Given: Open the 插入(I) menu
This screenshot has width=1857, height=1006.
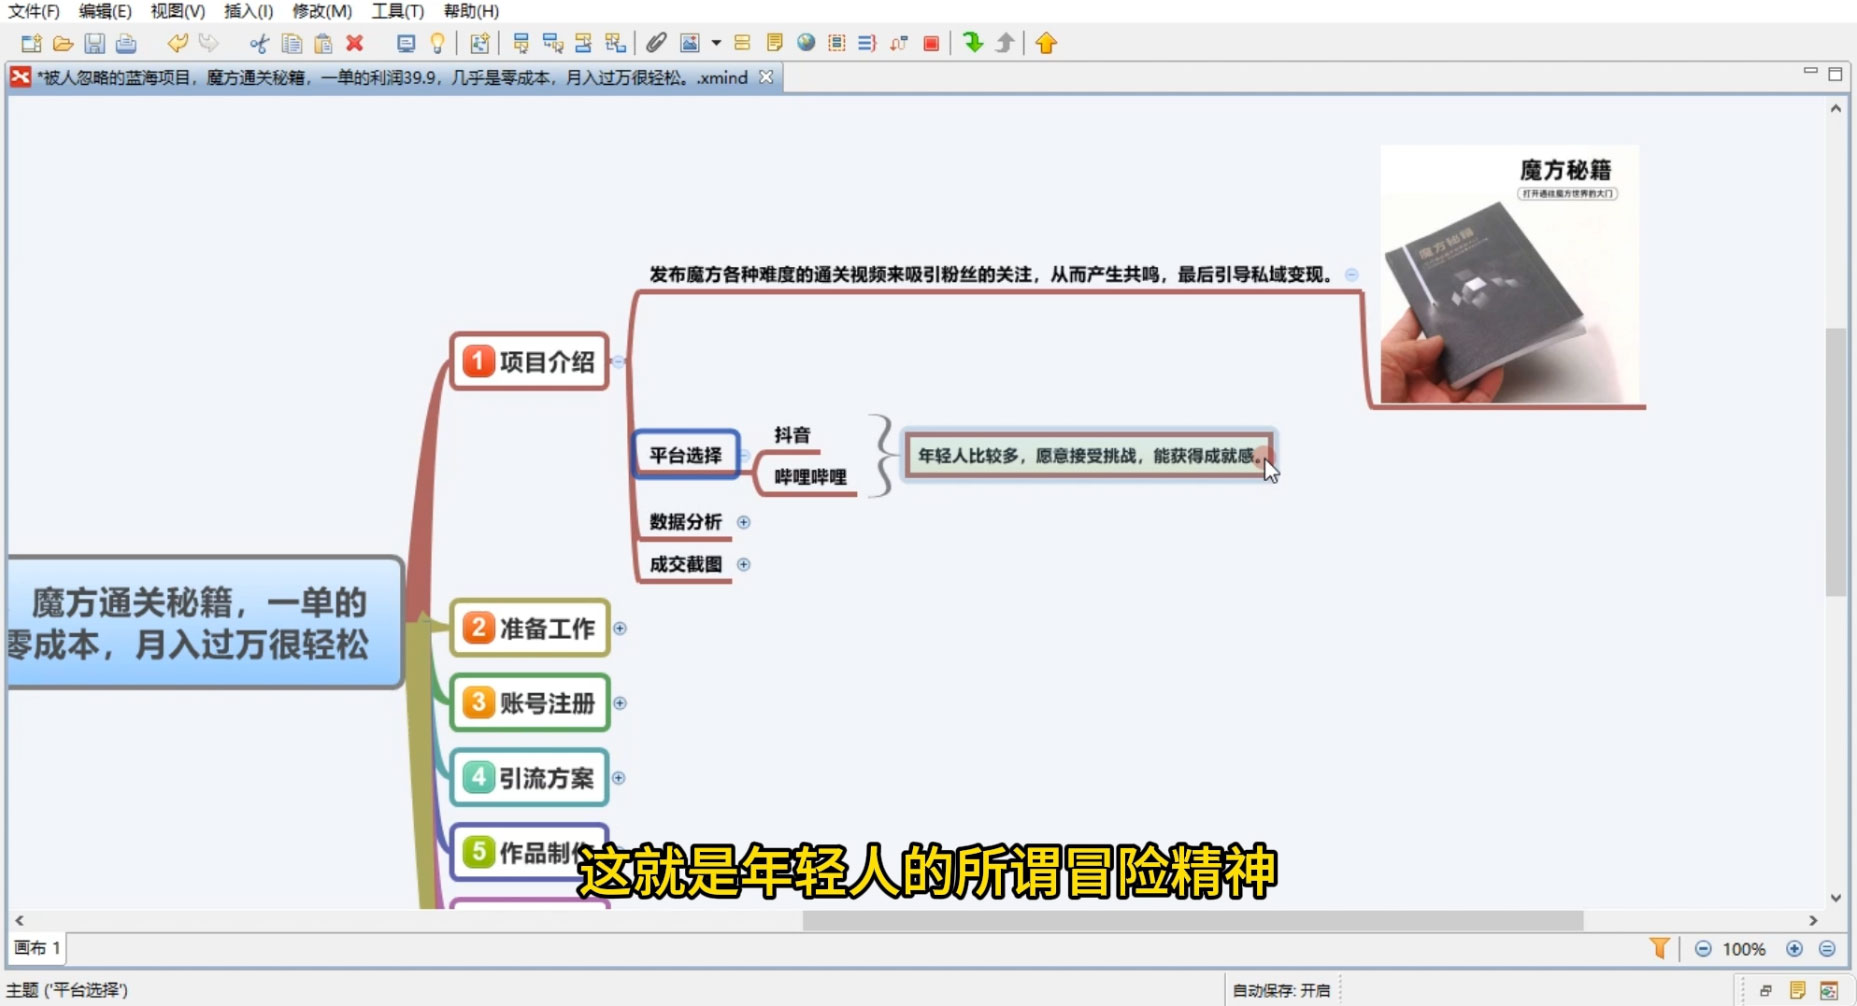Looking at the screenshot, I should 248,11.
